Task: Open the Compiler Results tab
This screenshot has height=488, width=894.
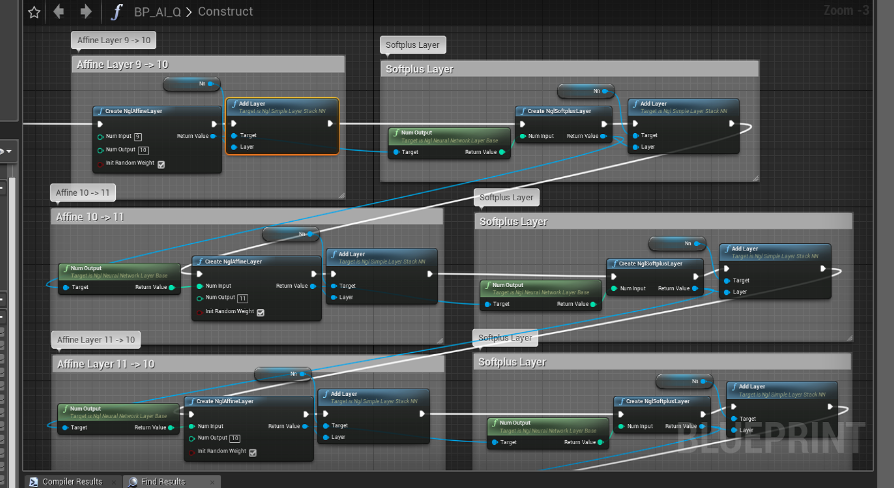Action: coord(71,482)
